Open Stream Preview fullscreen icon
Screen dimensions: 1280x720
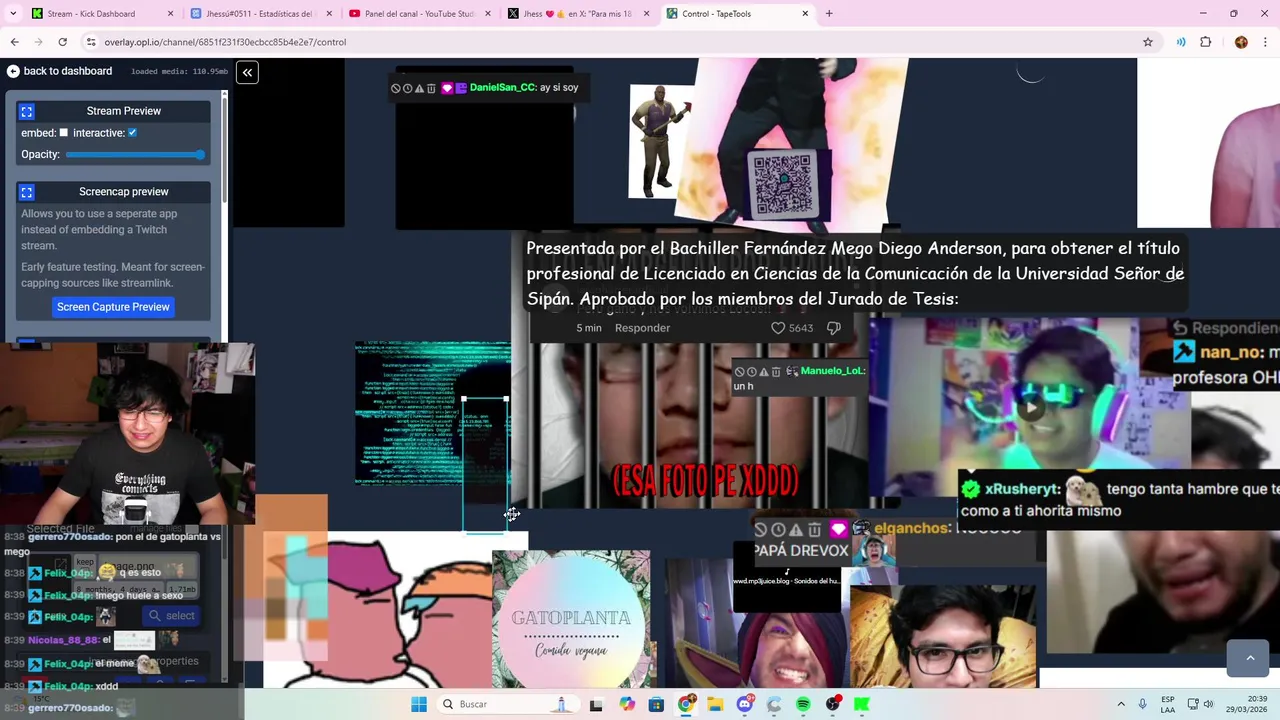[27, 111]
